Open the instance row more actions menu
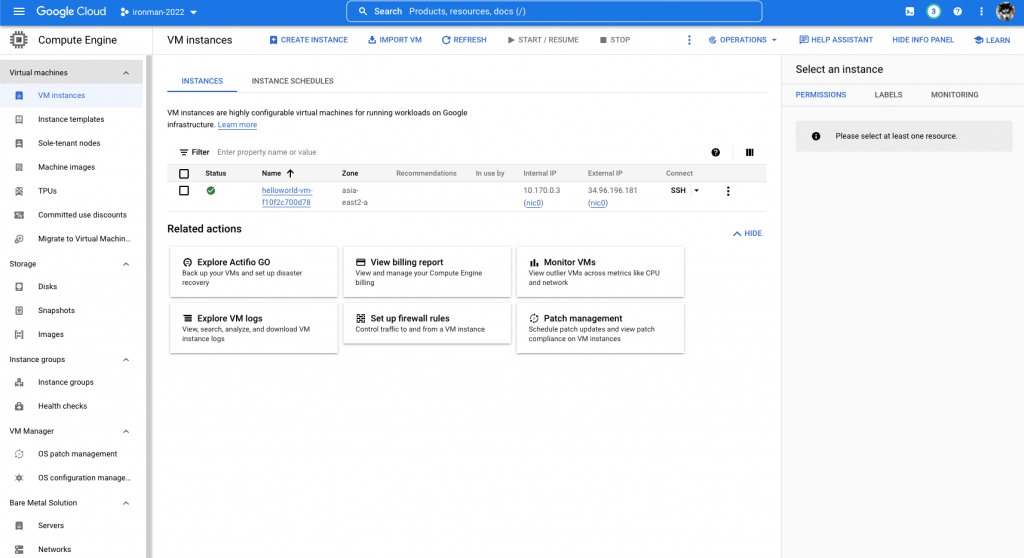The height and width of the screenshot is (558, 1024). pyautogui.click(x=728, y=191)
